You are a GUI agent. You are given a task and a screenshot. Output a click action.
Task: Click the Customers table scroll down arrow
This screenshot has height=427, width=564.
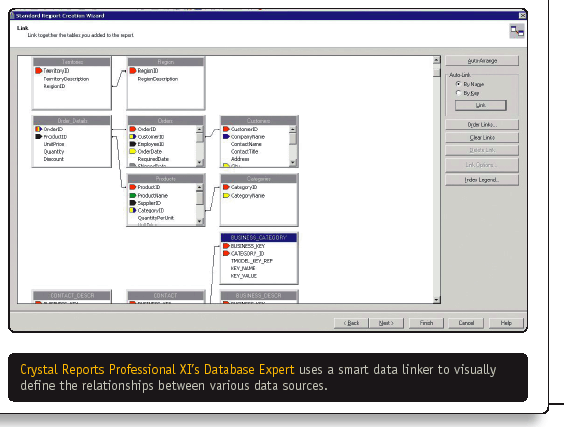pyautogui.click(x=293, y=163)
